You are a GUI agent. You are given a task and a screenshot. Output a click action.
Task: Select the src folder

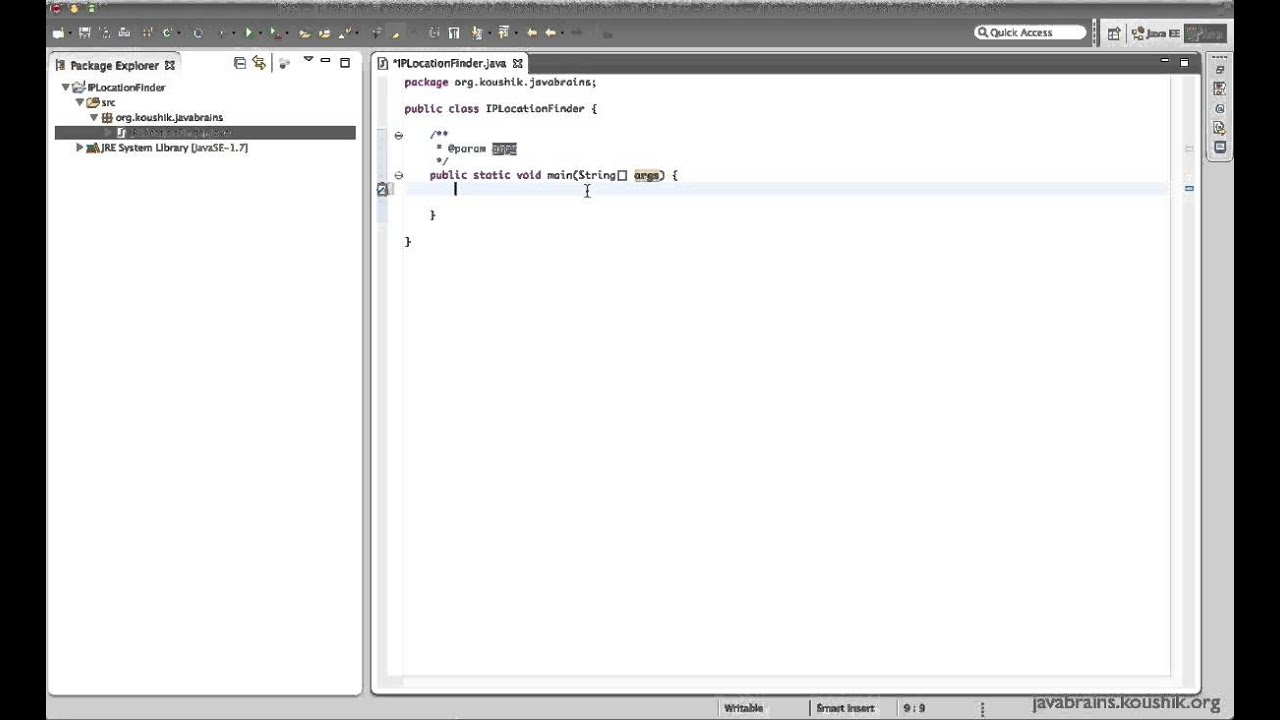pyautogui.click(x=108, y=102)
